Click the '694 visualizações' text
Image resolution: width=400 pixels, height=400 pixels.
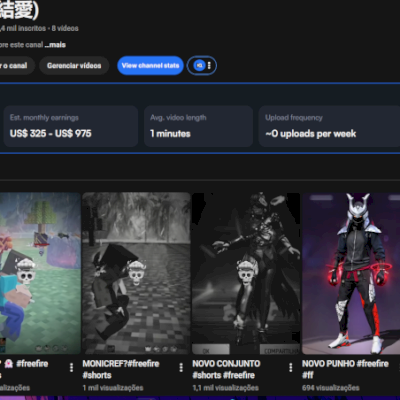point(330,388)
